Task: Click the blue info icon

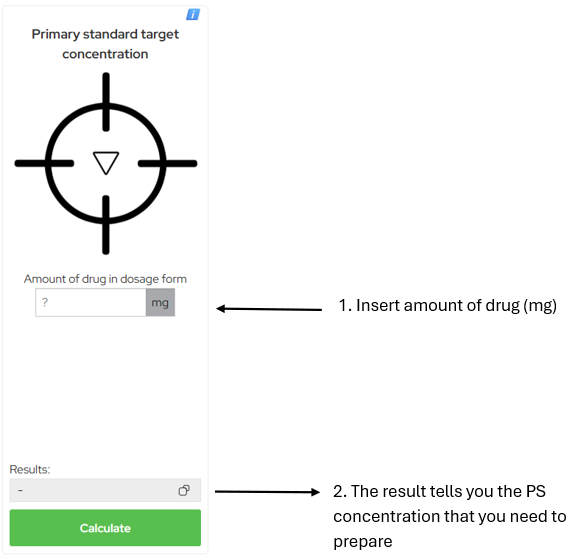Action: click(193, 14)
